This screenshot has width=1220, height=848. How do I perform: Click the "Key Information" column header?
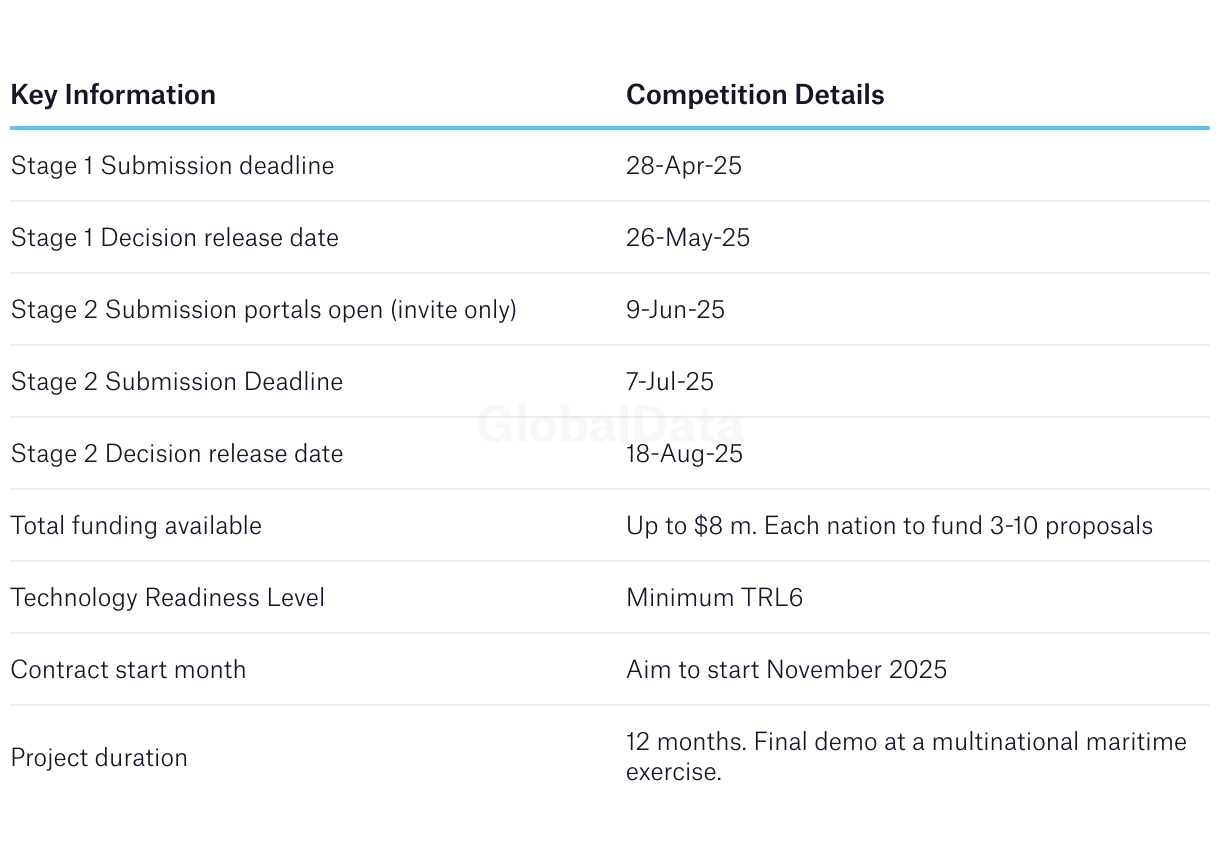tap(113, 95)
